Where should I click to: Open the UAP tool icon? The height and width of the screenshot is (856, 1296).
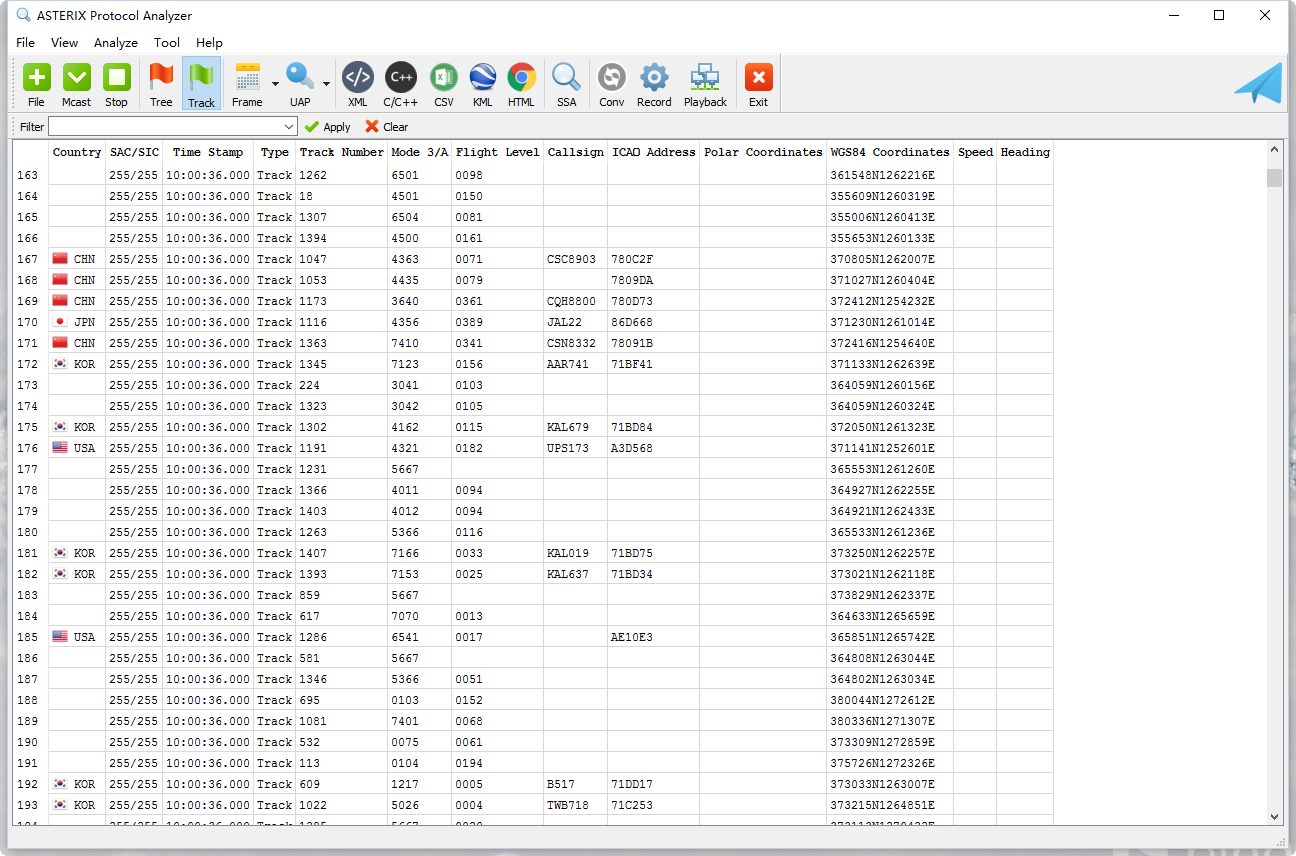click(x=300, y=84)
